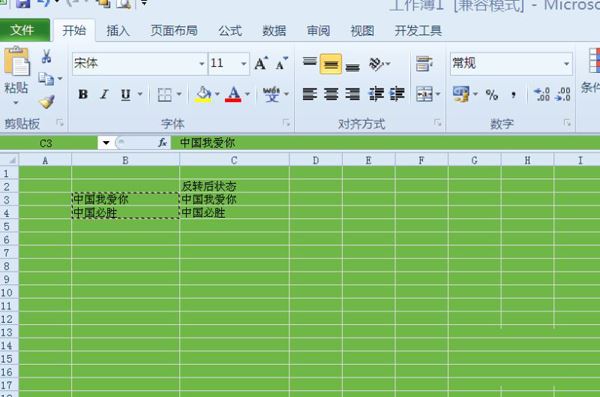Click the phonetic guide wén icon
The height and width of the screenshot is (397, 600).
tap(271, 94)
